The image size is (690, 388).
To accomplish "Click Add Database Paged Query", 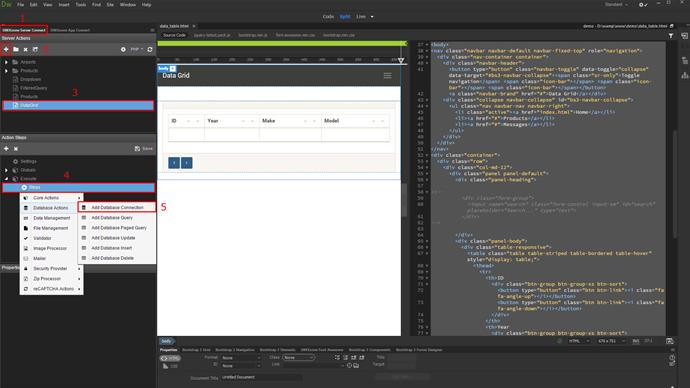I will click(117, 228).
